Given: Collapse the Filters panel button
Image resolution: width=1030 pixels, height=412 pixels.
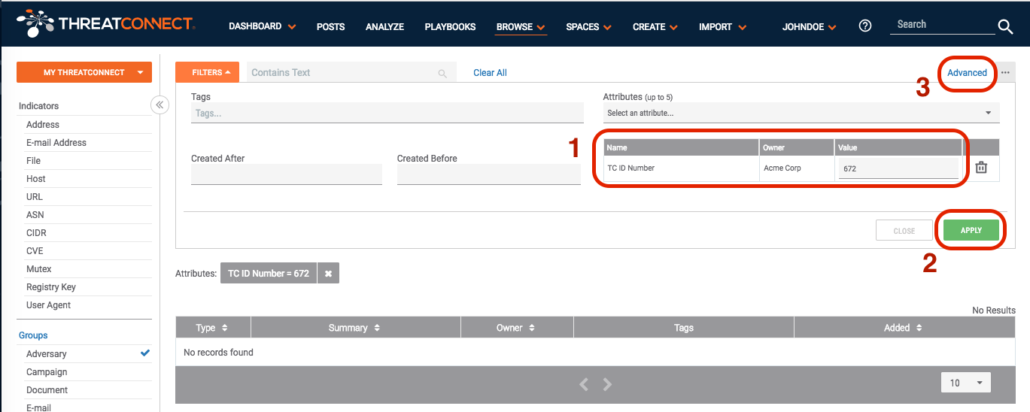Looking at the screenshot, I should (x=208, y=72).
